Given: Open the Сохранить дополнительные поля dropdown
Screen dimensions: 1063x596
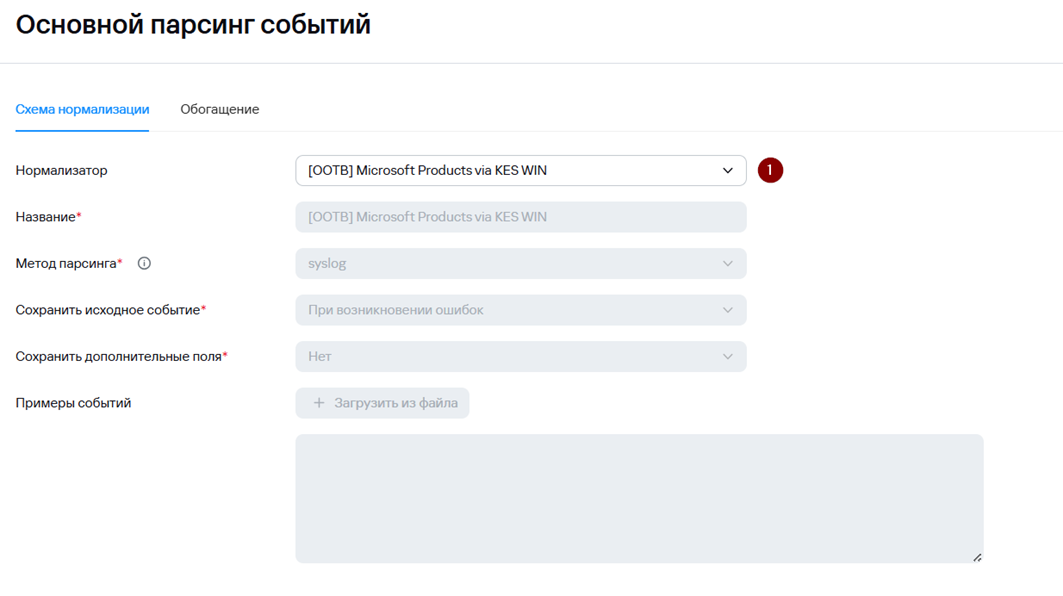Looking at the screenshot, I should tap(521, 357).
